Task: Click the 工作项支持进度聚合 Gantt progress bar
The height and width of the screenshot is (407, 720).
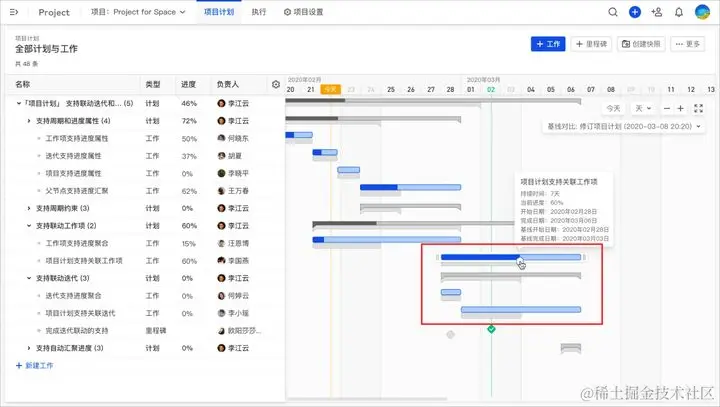Action: point(387,240)
